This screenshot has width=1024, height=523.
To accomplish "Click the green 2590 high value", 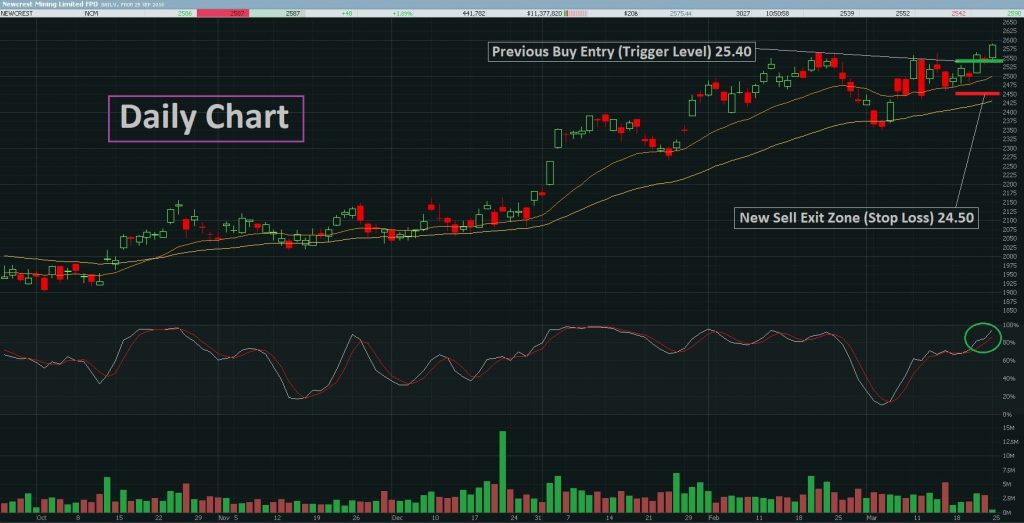I will (x=1013, y=13).
